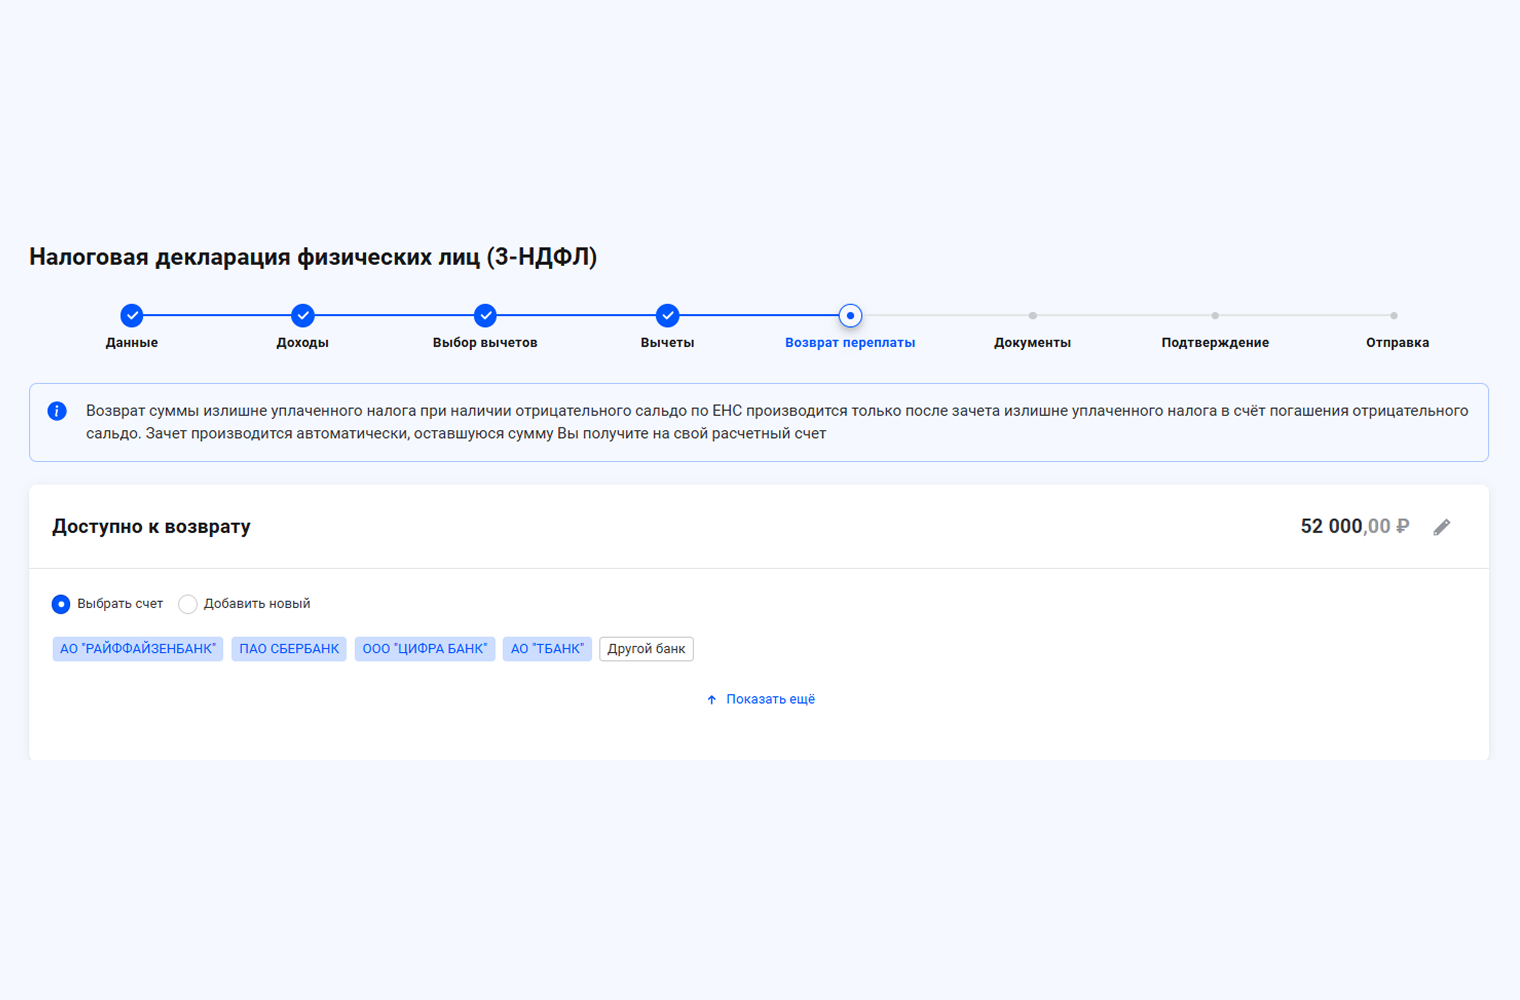Click the current Возврат переплаты step circle

pyautogui.click(x=850, y=316)
